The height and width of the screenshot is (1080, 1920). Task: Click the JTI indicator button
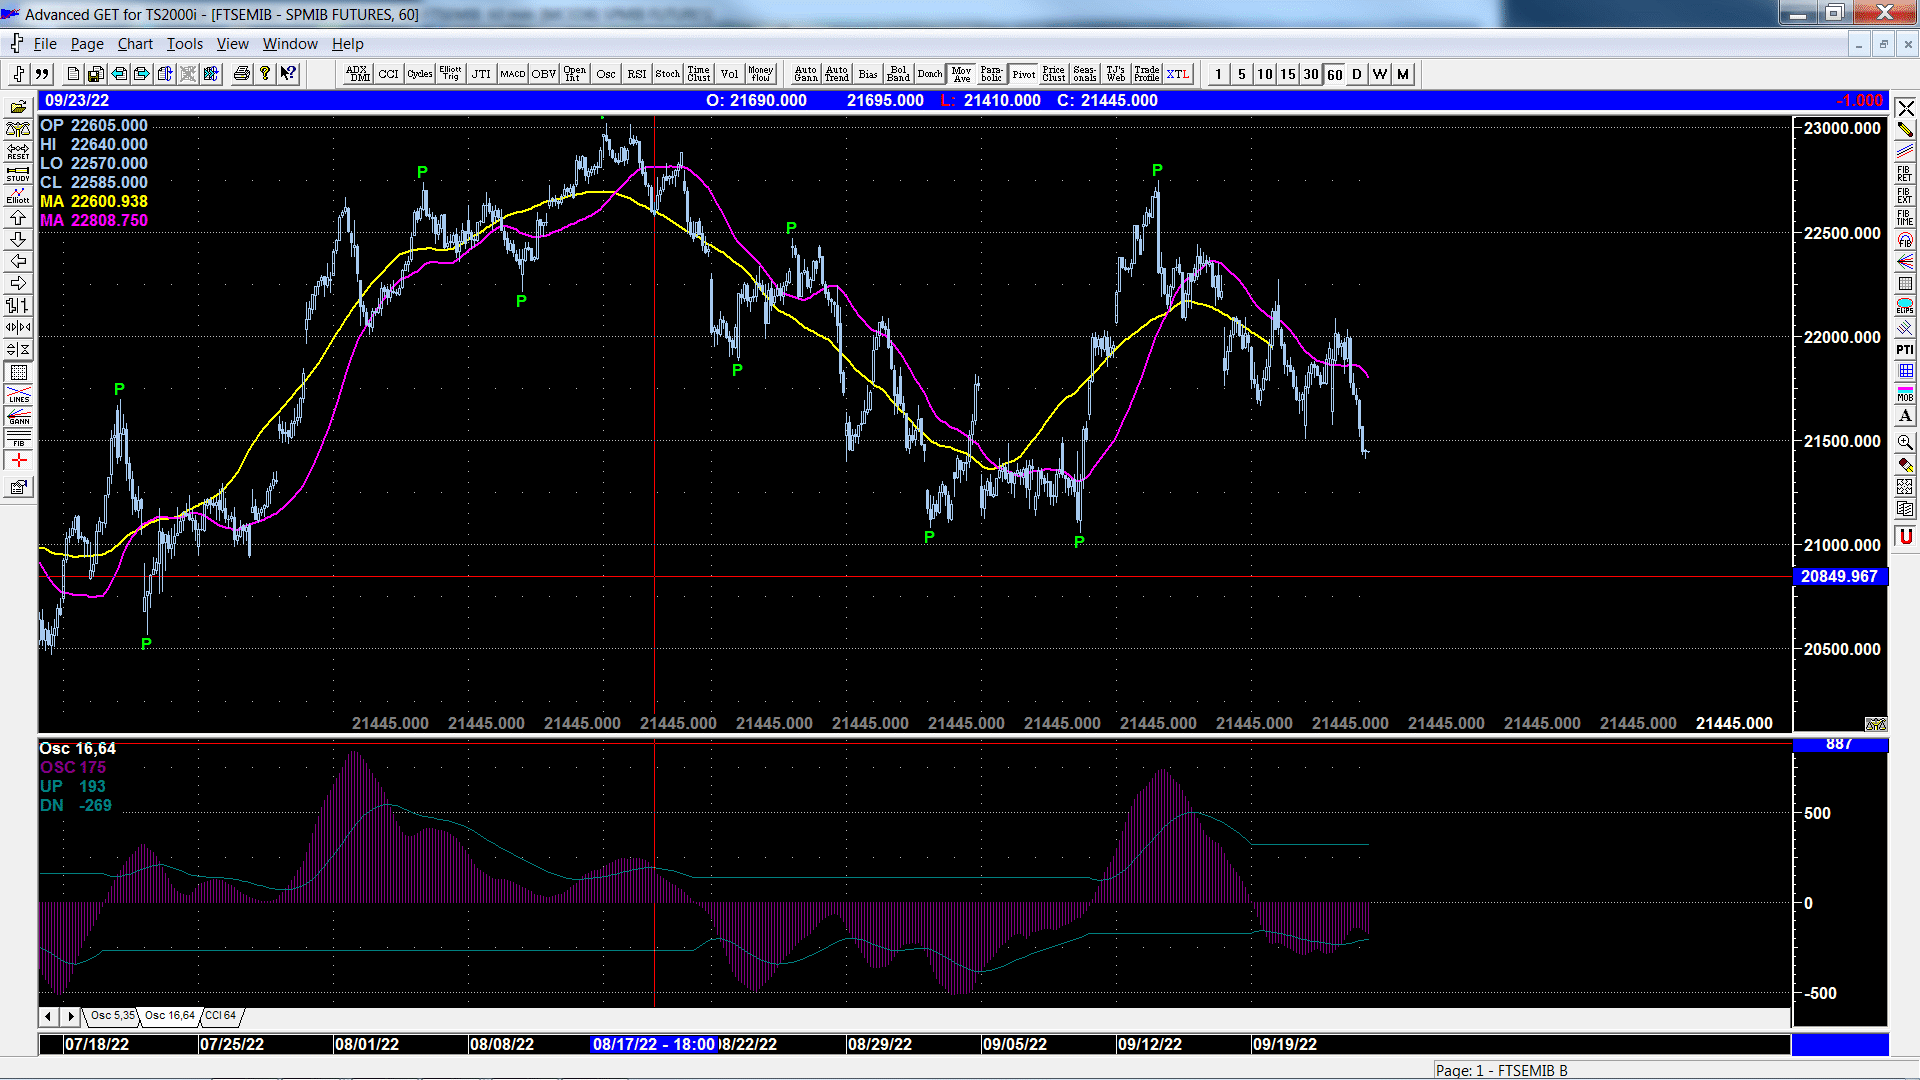click(x=482, y=74)
